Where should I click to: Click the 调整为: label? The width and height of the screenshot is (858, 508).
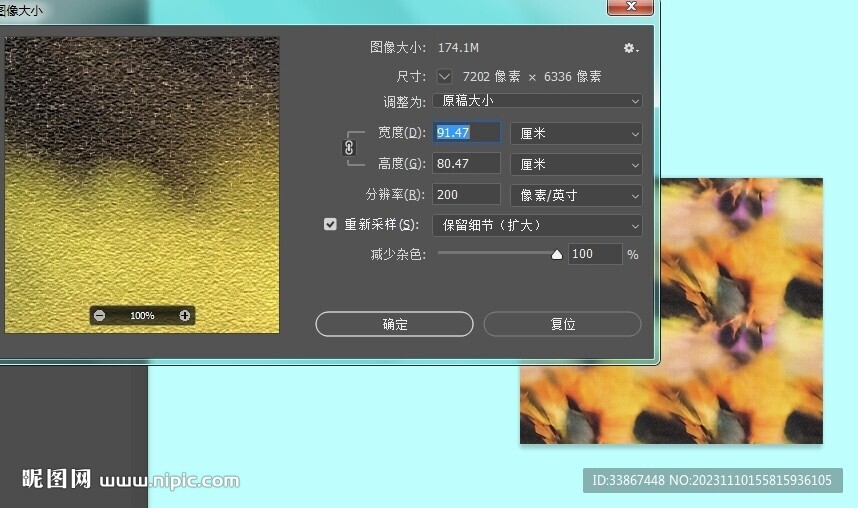pyautogui.click(x=404, y=102)
